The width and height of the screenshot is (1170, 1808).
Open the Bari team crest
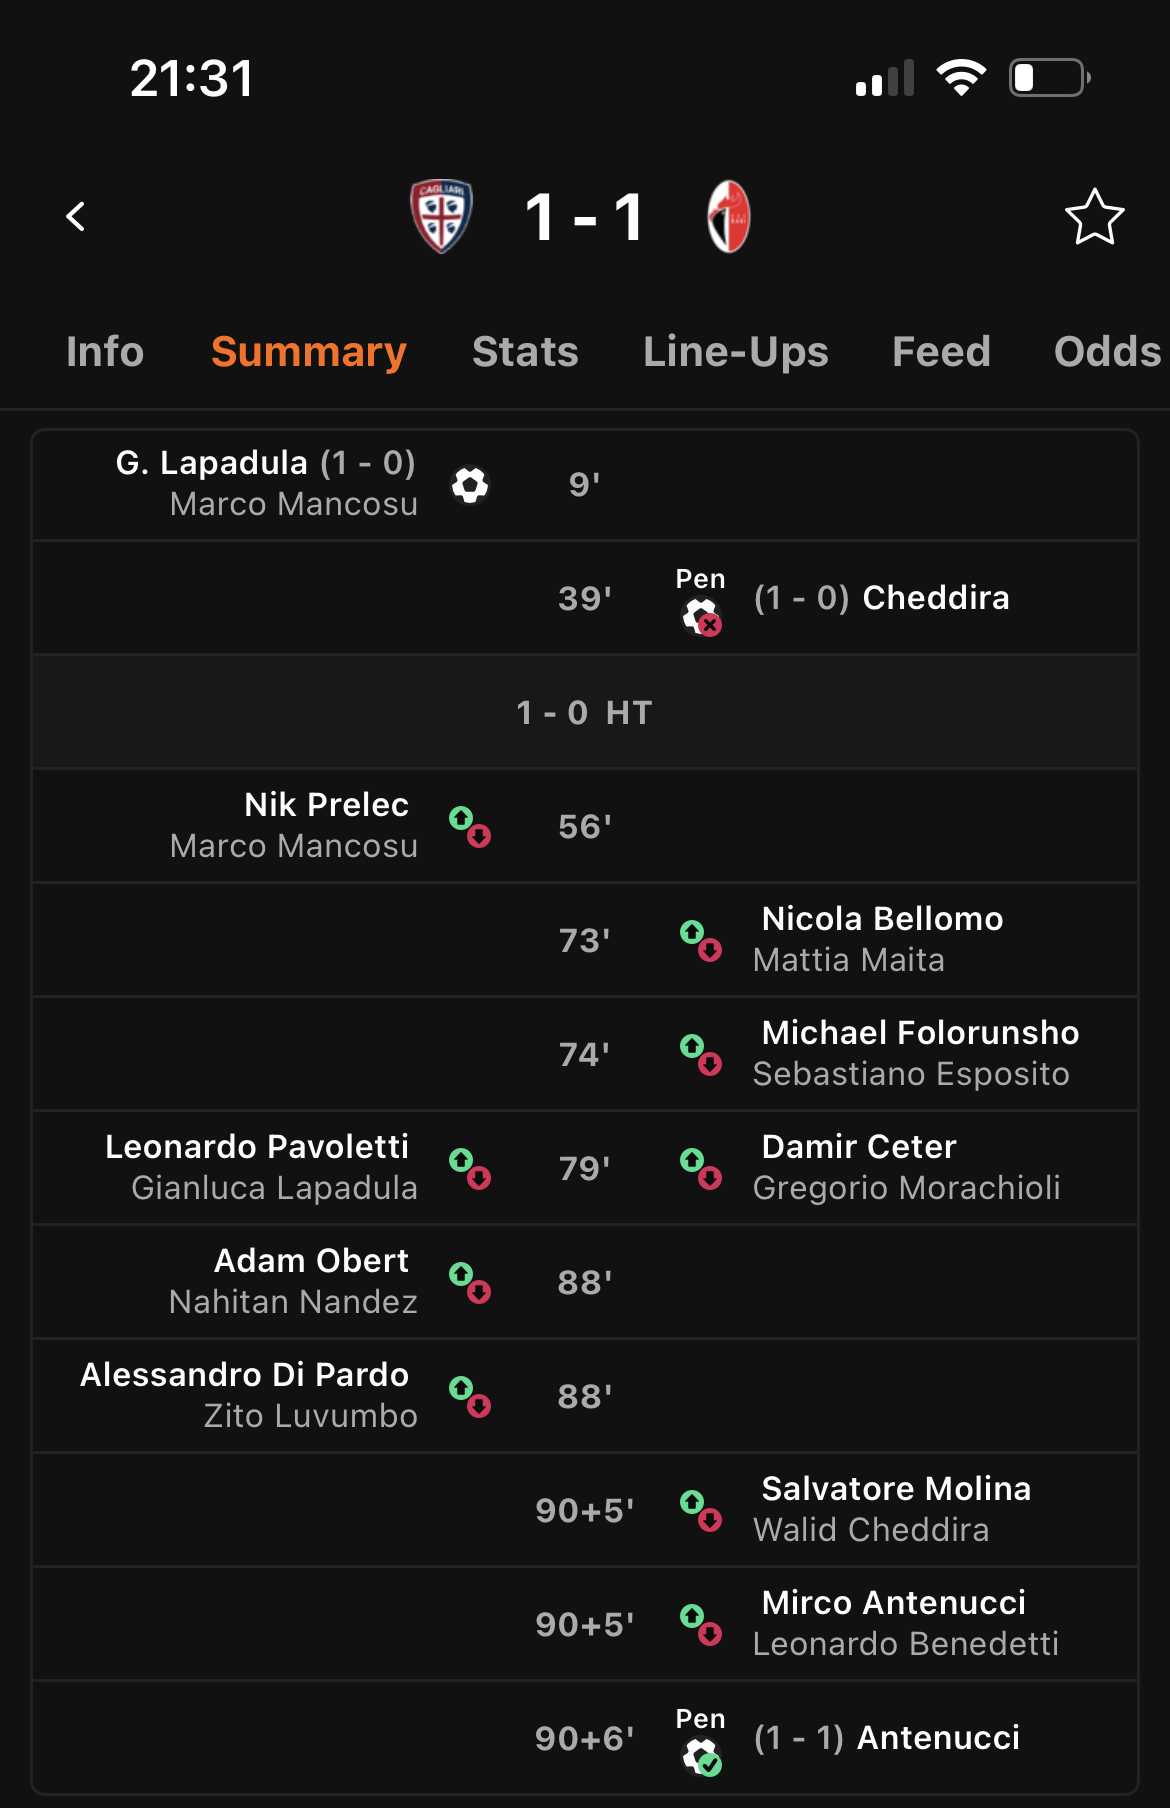point(728,216)
